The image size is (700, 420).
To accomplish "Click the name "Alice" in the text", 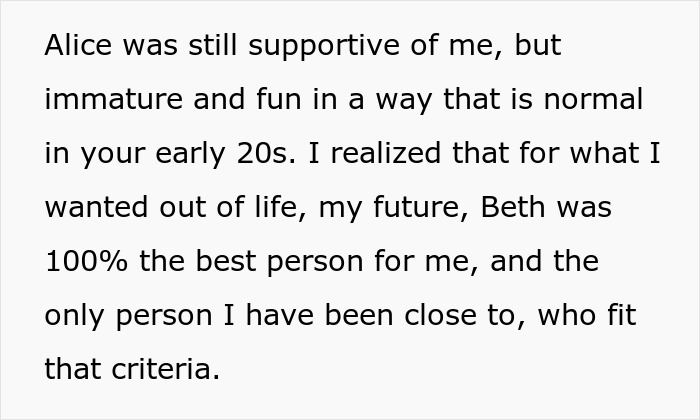I will (76, 48).
